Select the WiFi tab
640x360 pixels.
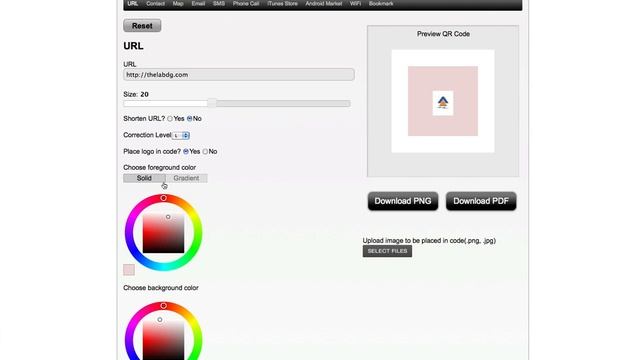click(x=355, y=4)
